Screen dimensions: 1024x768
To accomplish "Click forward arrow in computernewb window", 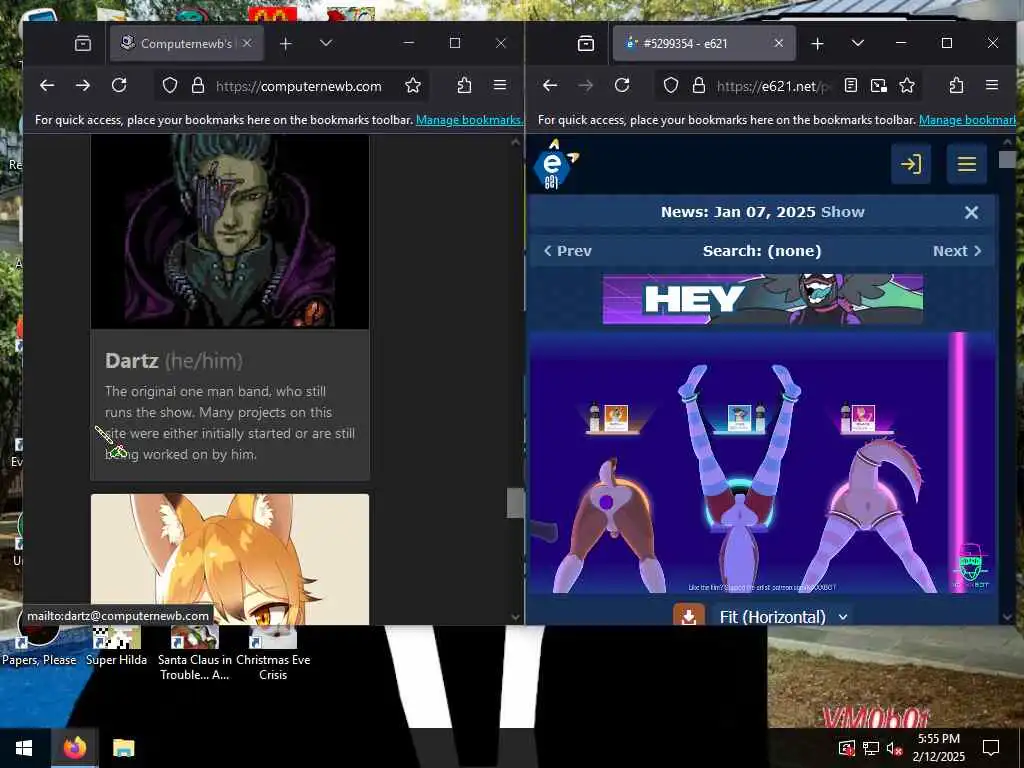I will tap(83, 86).
